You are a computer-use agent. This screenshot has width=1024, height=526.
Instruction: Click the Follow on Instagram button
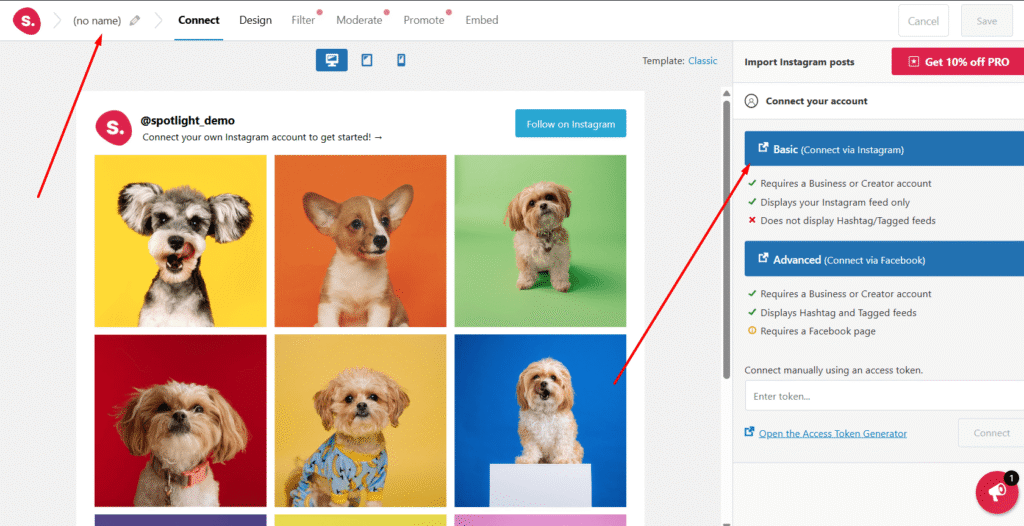pyautogui.click(x=571, y=123)
